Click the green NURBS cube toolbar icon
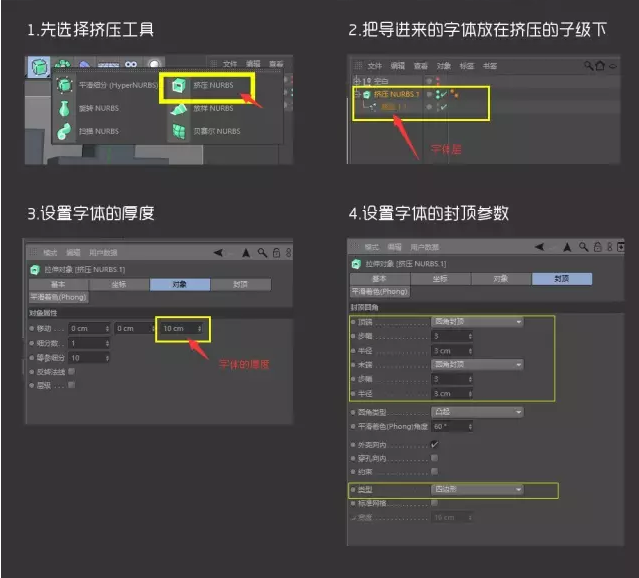 pyautogui.click(x=39, y=66)
